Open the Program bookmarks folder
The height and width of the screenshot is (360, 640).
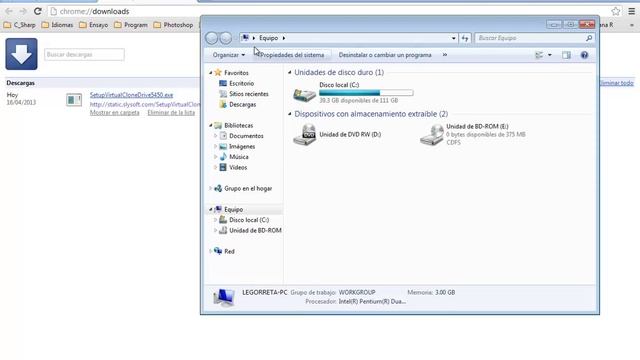131,25
